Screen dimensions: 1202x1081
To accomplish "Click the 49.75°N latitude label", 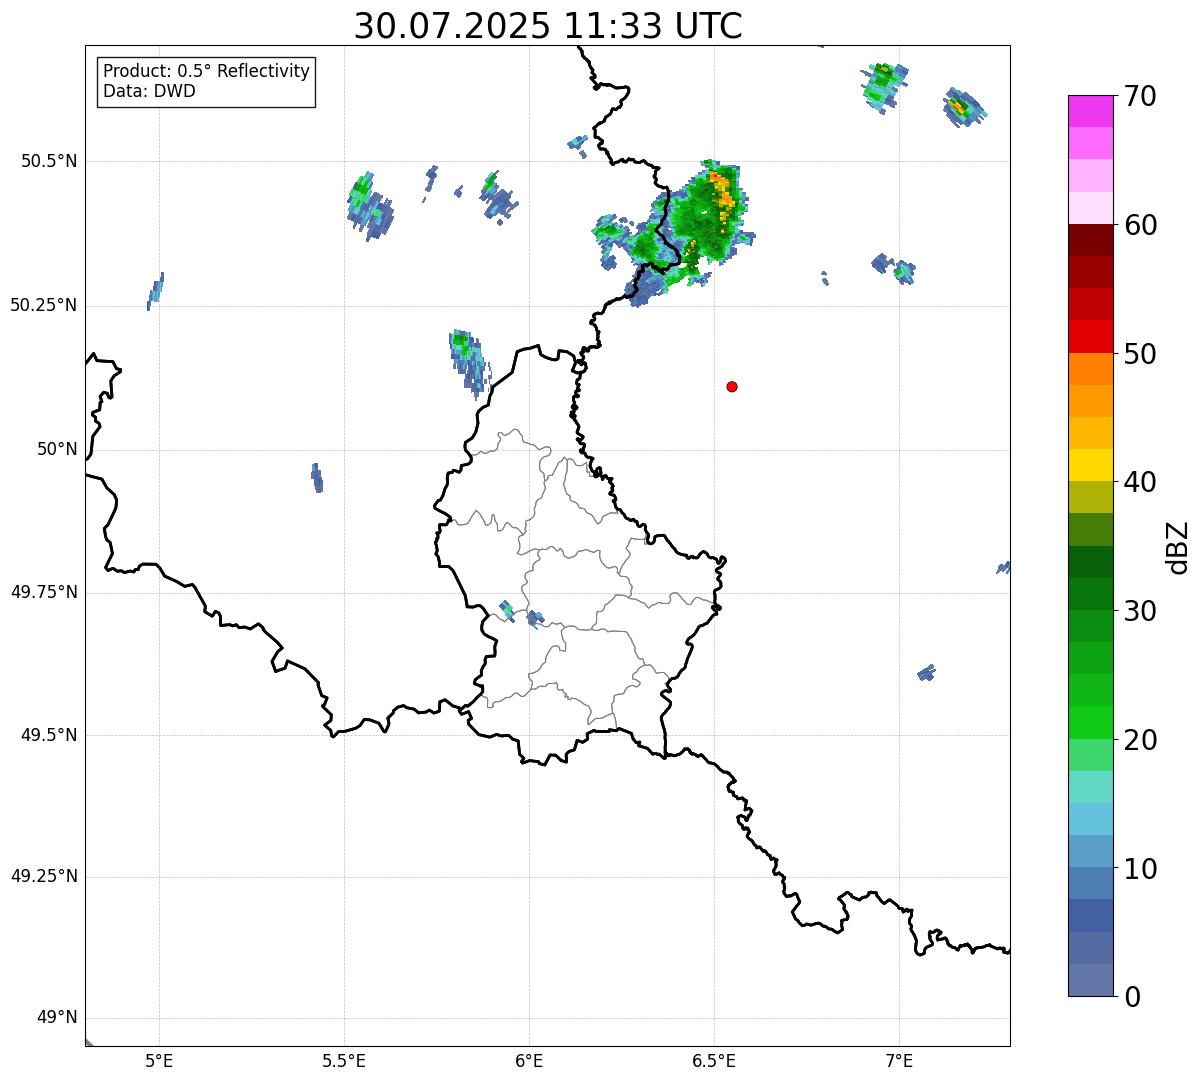I will [44, 592].
